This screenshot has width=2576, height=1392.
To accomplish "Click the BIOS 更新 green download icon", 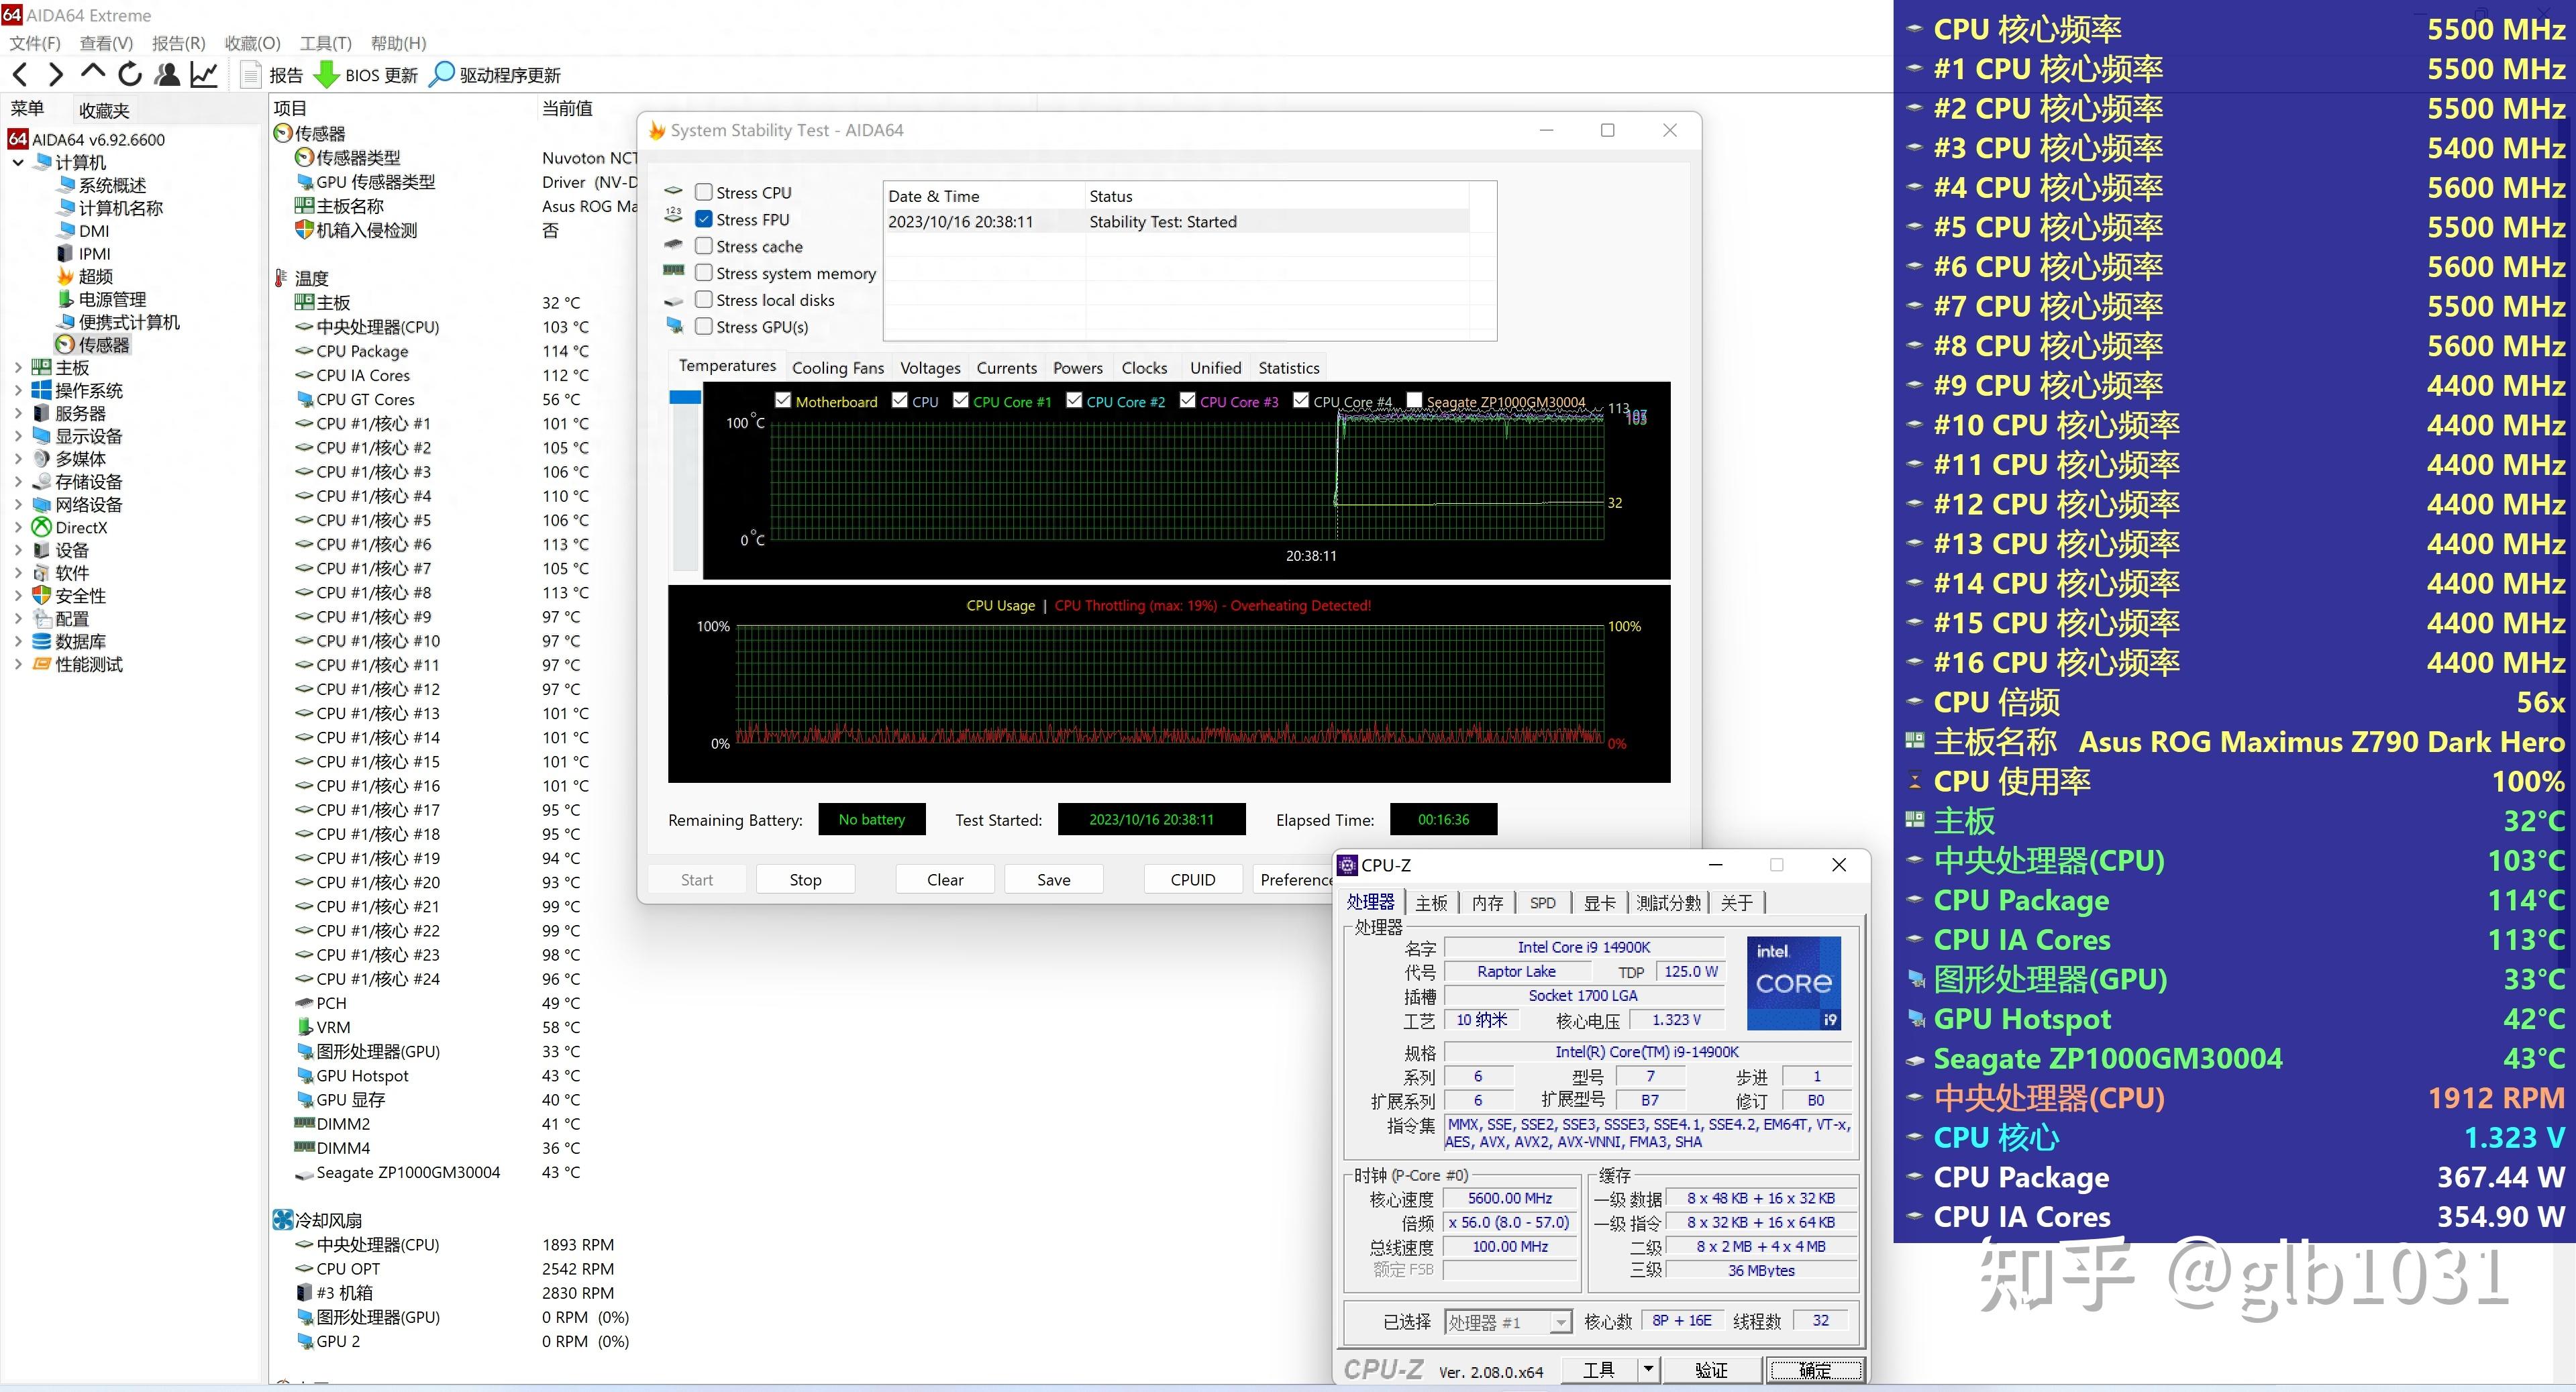I will (326, 75).
